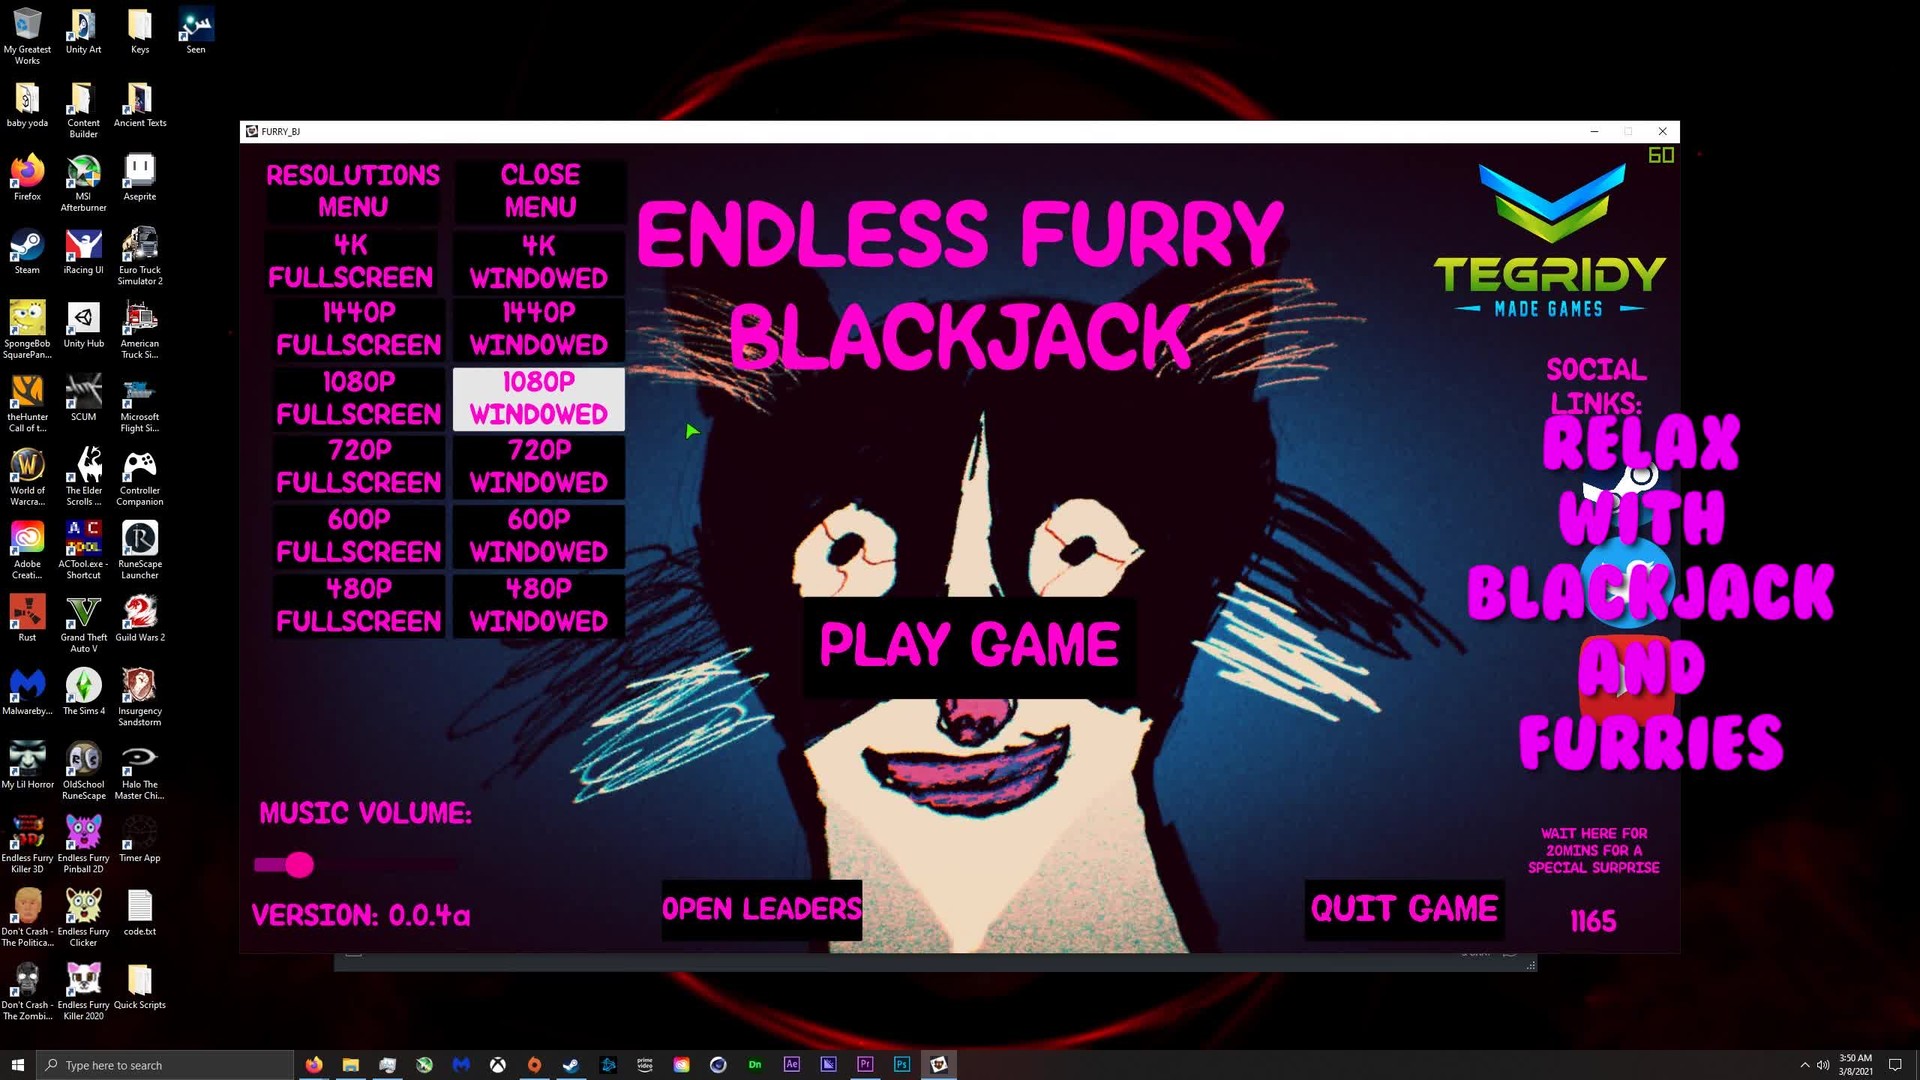The height and width of the screenshot is (1080, 1920).
Task: Expand hidden system tray icons chevron
Action: [x=1804, y=1065]
